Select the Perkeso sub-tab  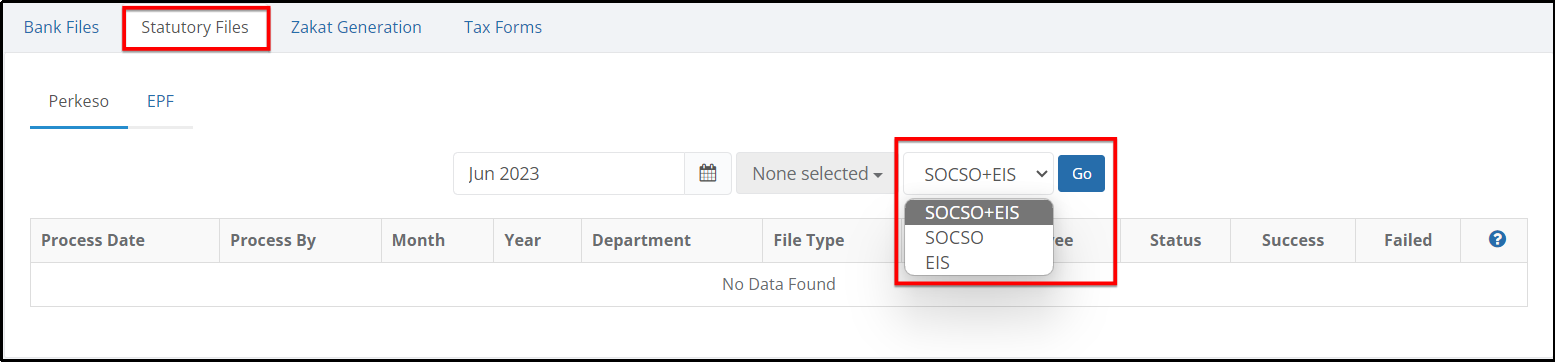tap(79, 101)
